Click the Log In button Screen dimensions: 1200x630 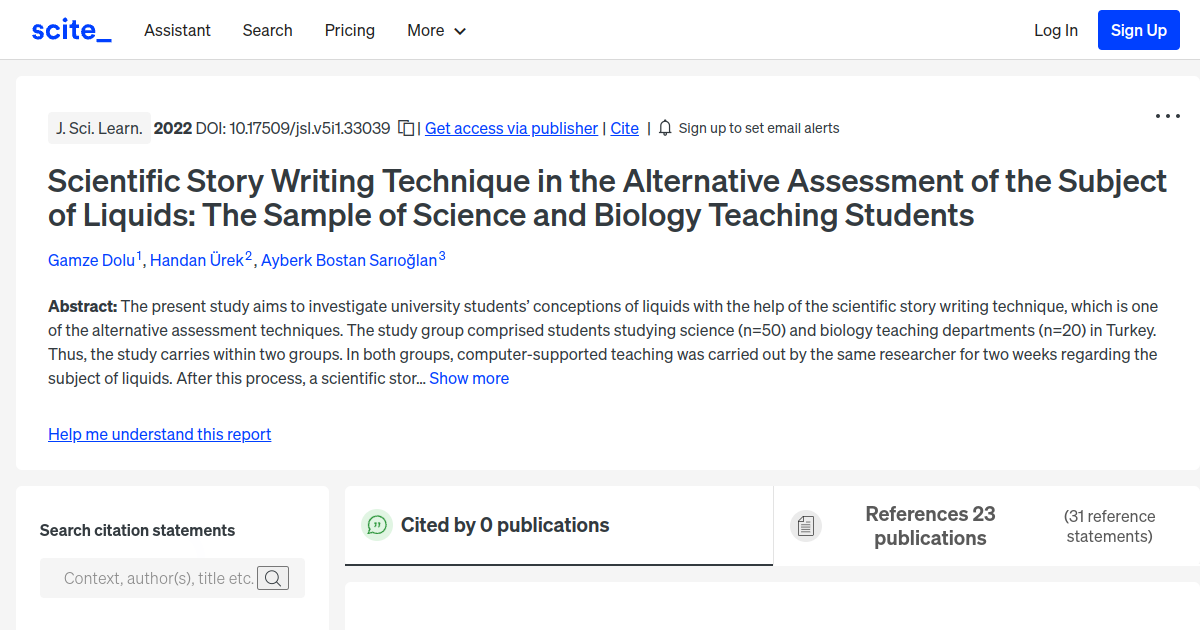(1055, 30)
